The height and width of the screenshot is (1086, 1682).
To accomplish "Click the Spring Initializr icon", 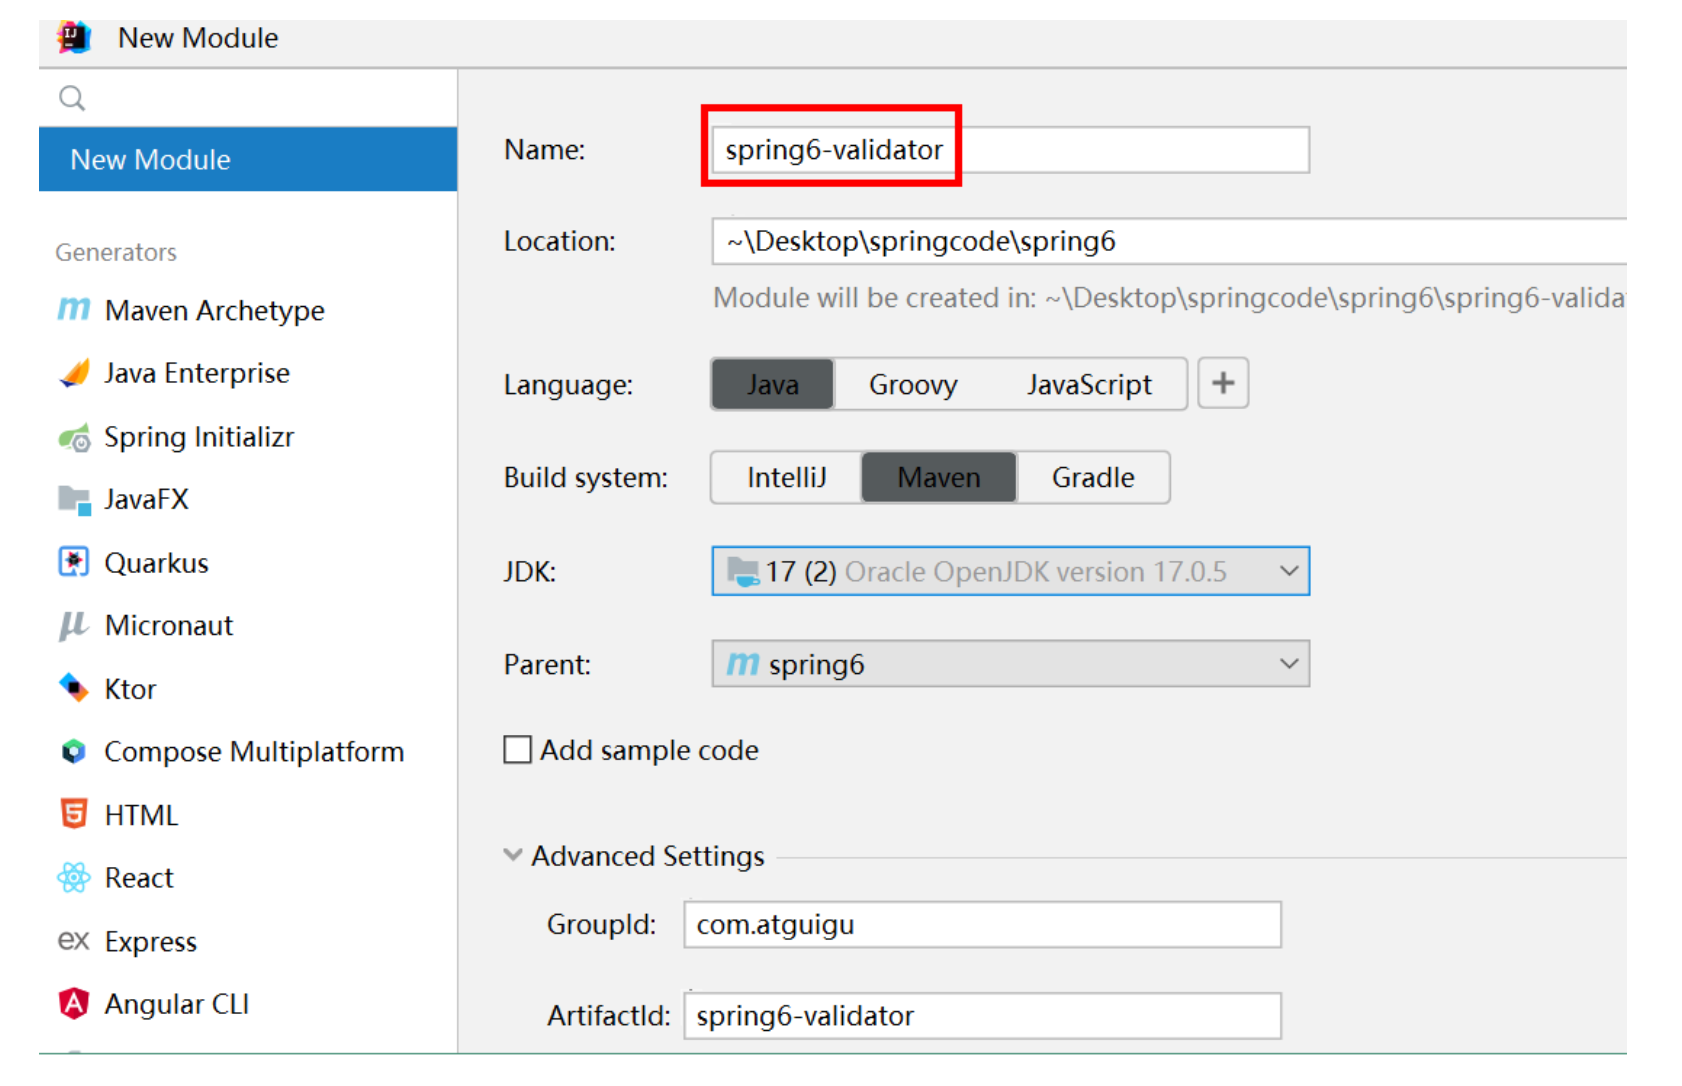I will pyautogui.click(x=74, y=438).
